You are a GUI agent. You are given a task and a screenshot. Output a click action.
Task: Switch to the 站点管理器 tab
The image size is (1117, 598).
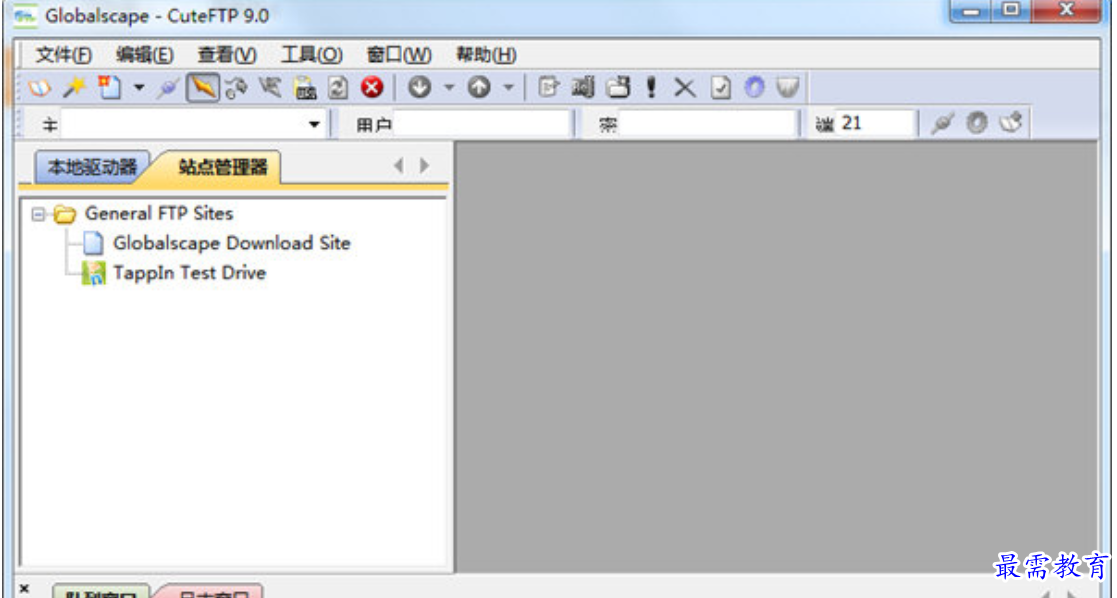(222, 167)
